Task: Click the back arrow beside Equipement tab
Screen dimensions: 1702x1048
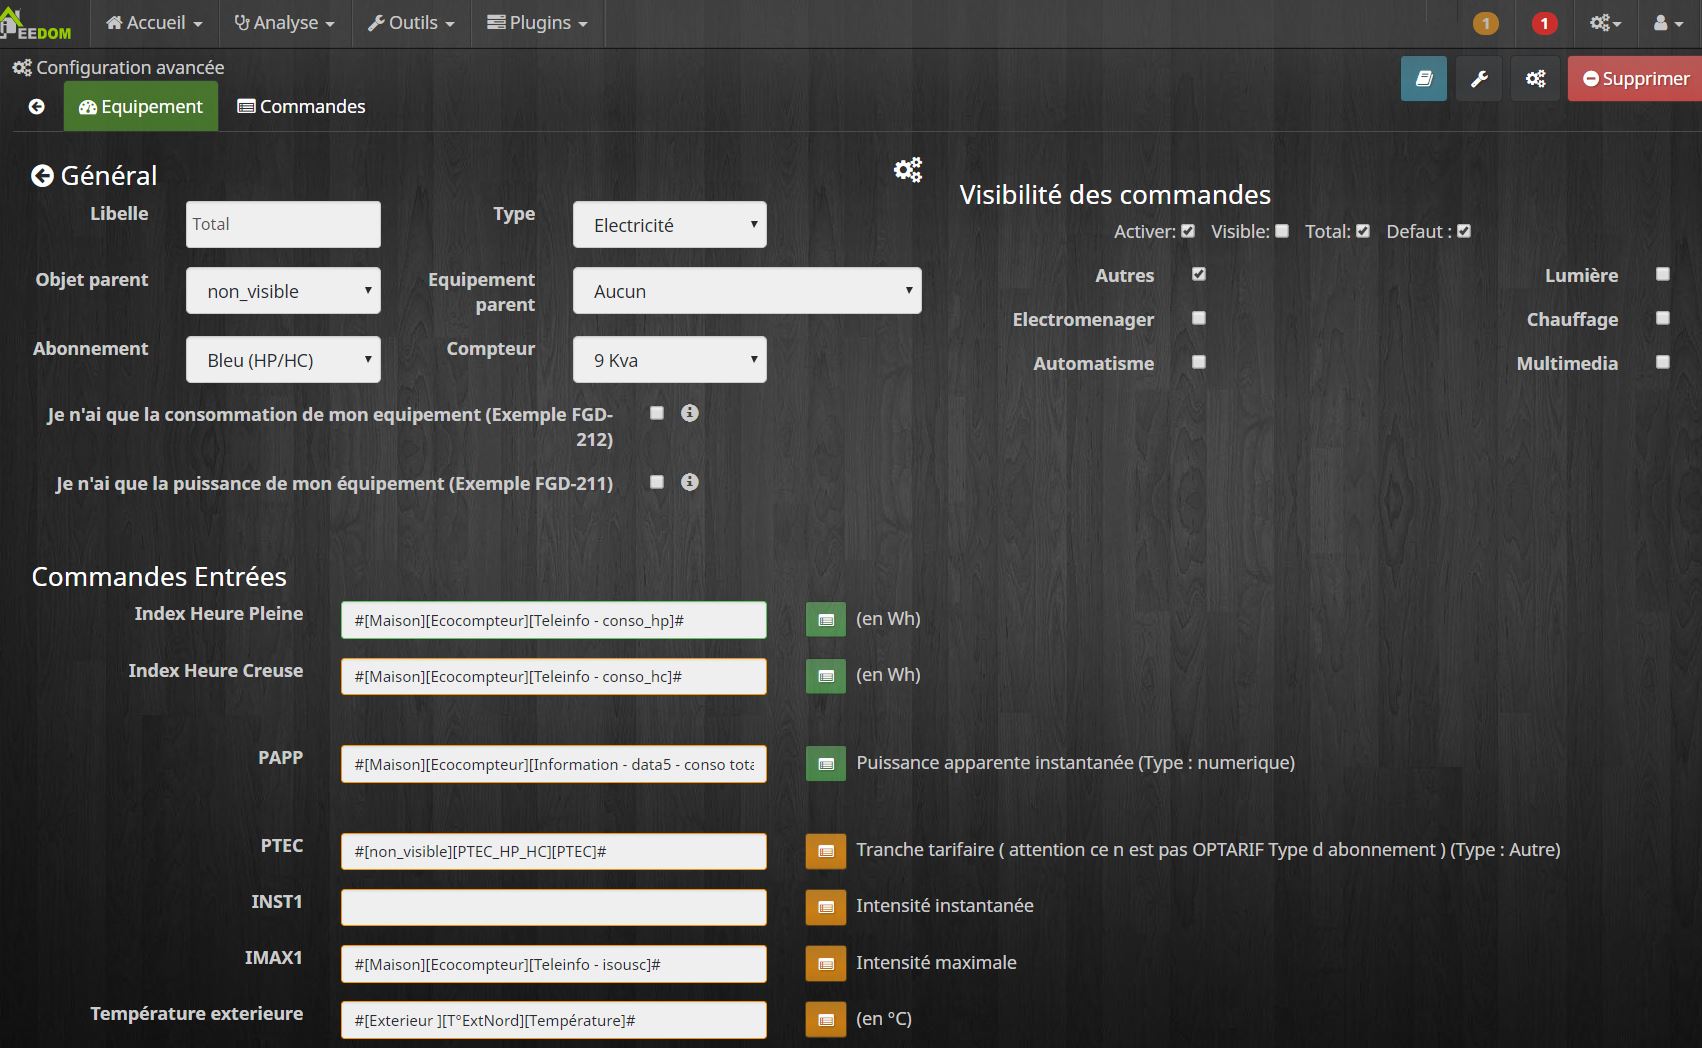Action: coord(37,106)
